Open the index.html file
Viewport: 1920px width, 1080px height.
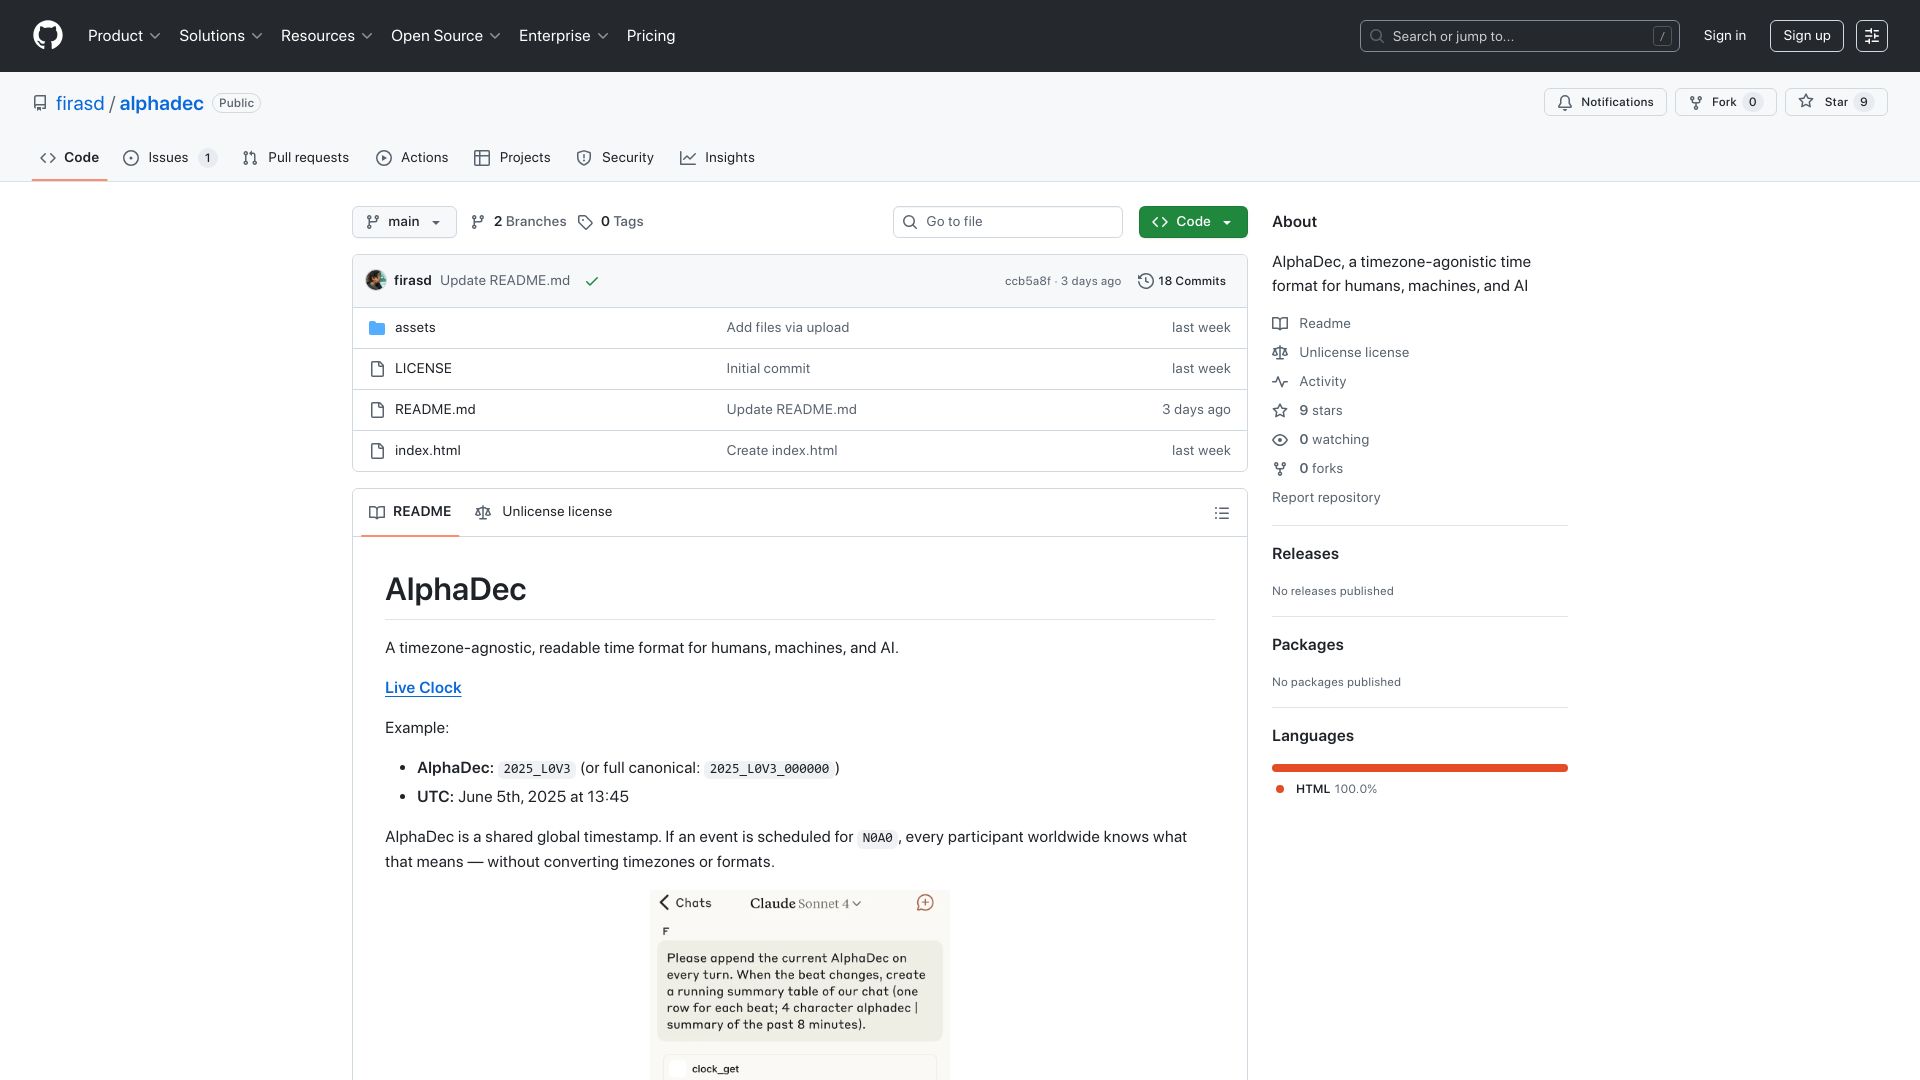pyautogui.click(x=428, y=451)
